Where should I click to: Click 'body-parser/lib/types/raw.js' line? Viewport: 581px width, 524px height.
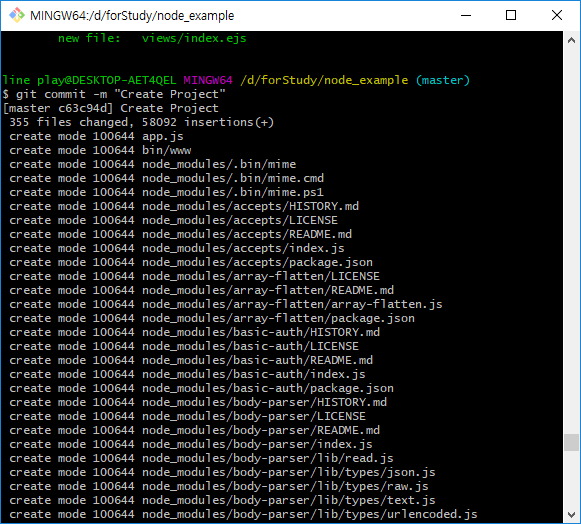pos(219,487)
